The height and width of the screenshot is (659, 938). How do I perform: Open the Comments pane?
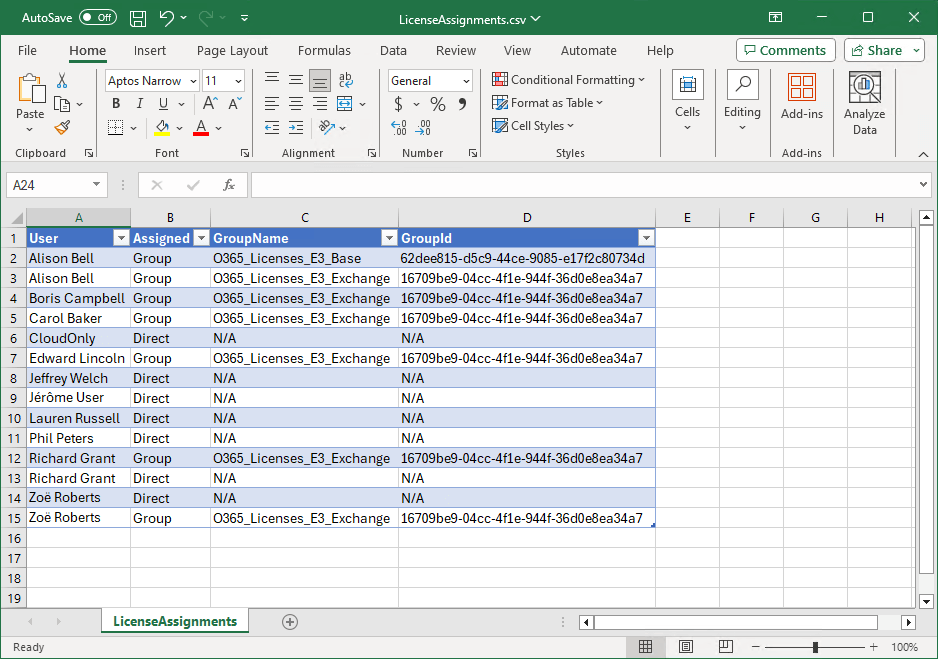click(x=785, y=50)
